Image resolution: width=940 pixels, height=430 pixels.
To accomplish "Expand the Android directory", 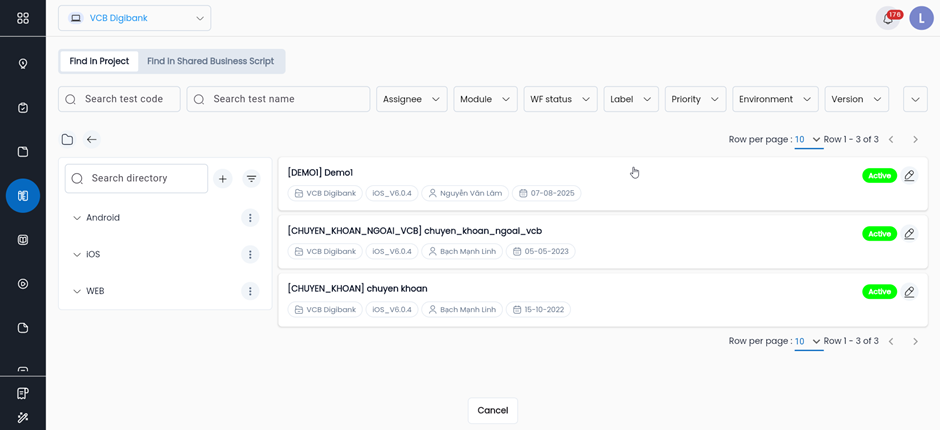I will 77,218.
